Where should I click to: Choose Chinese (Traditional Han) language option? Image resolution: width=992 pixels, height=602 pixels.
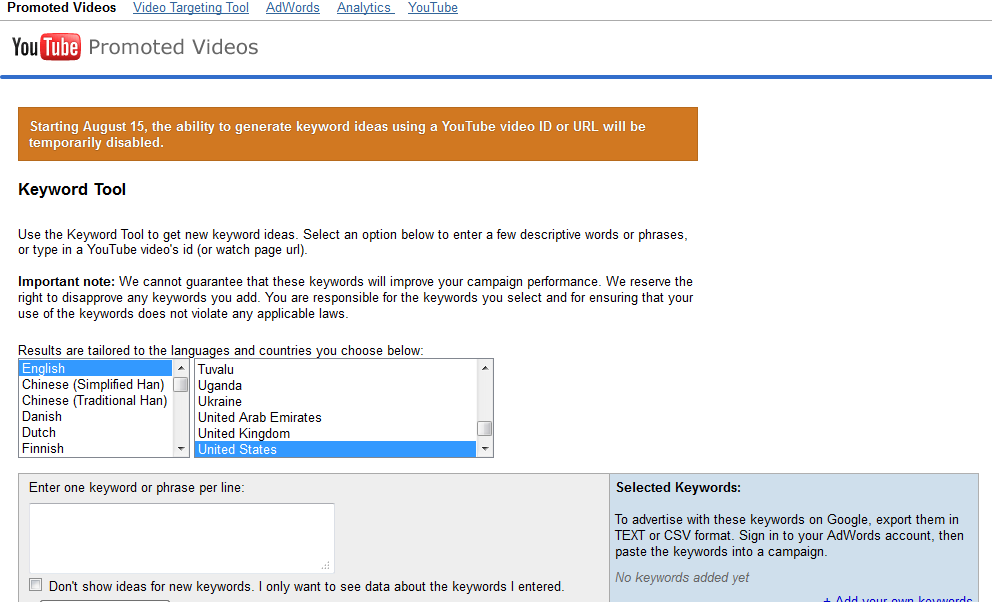click(94, 400)
